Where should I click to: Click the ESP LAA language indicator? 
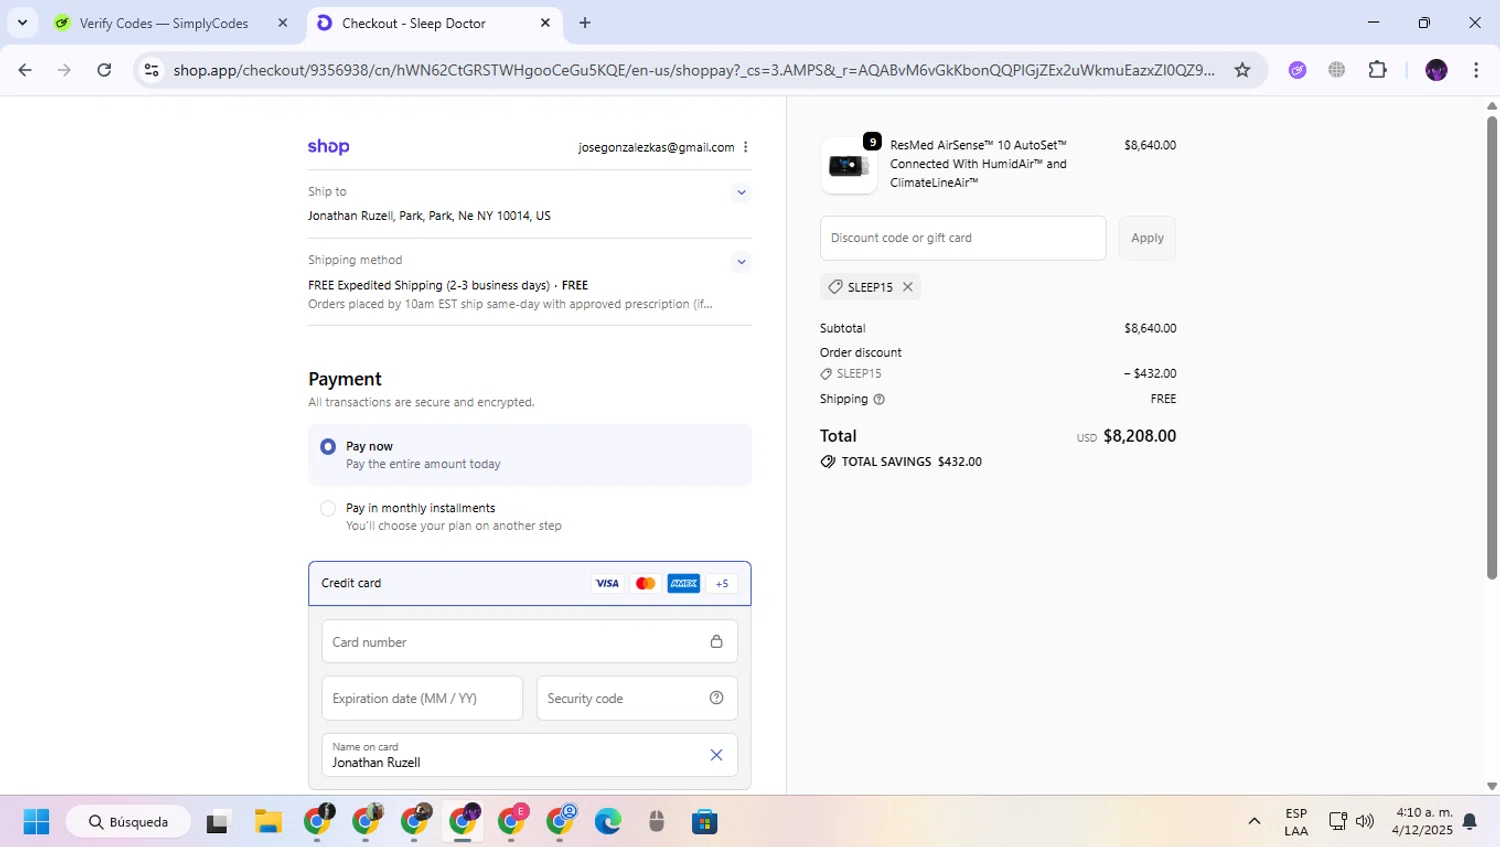(x=1296, y=822)
